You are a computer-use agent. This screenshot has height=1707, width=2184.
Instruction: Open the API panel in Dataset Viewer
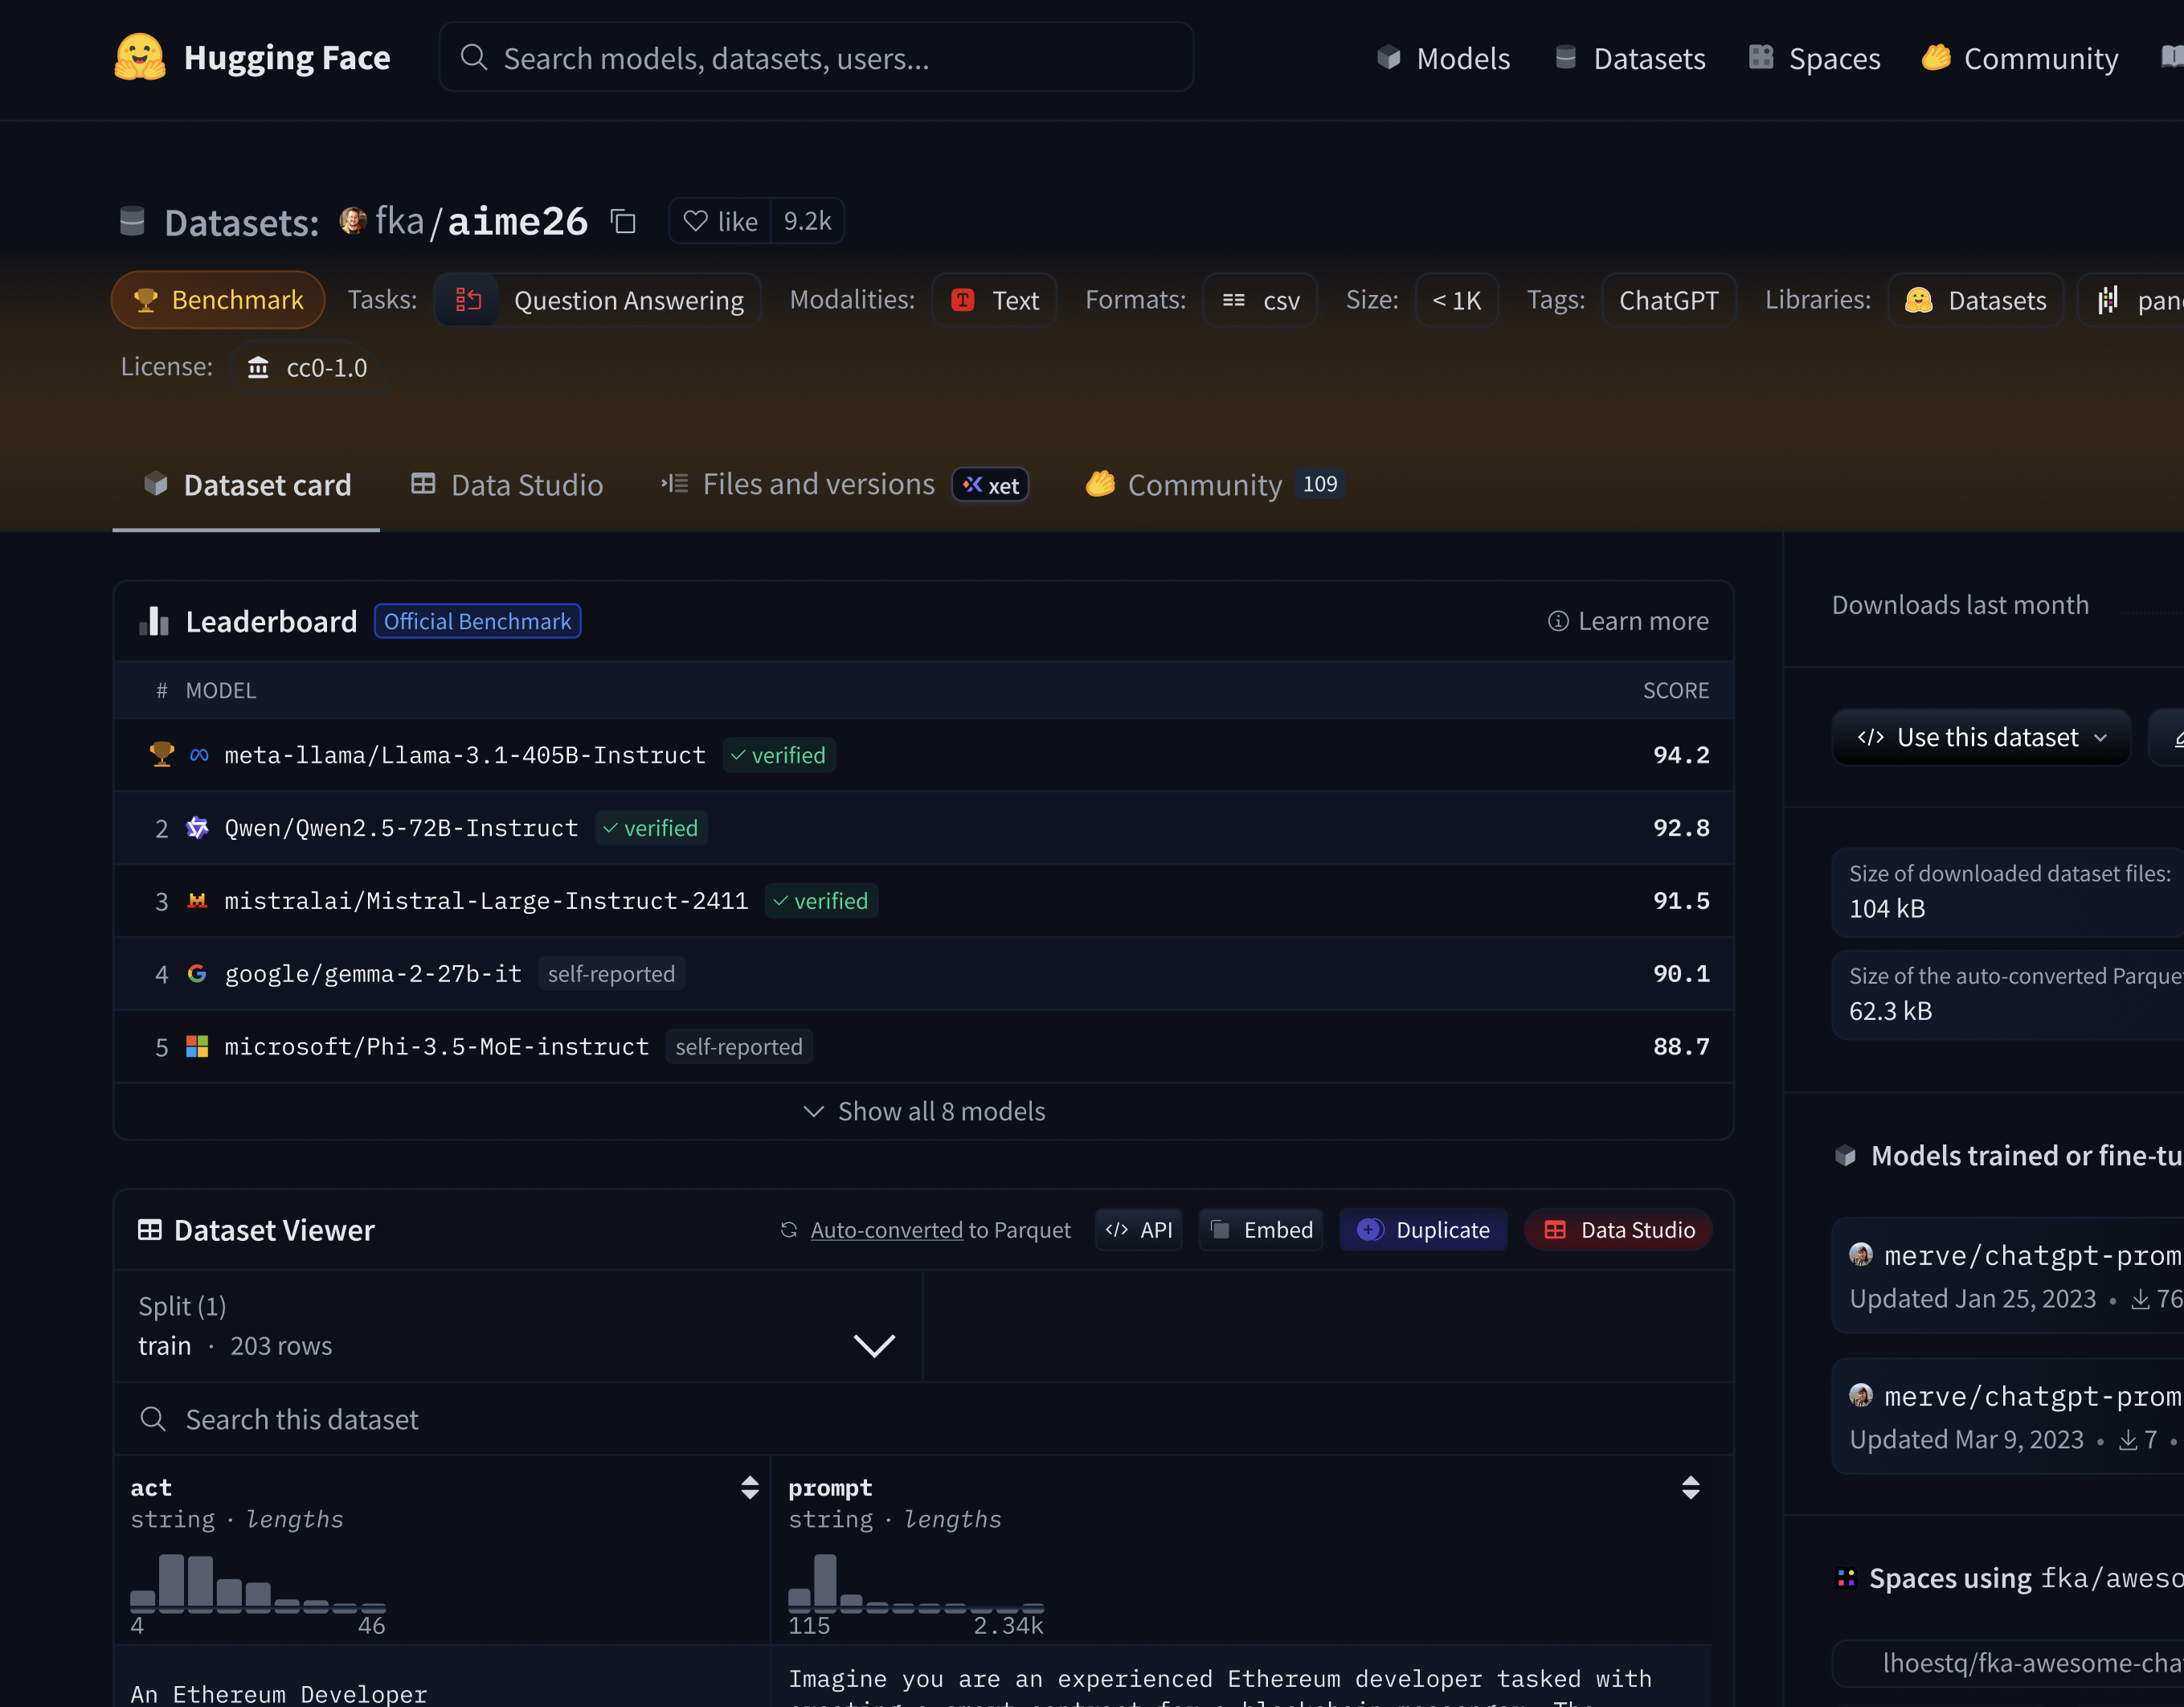(x=1138, y=1230)
